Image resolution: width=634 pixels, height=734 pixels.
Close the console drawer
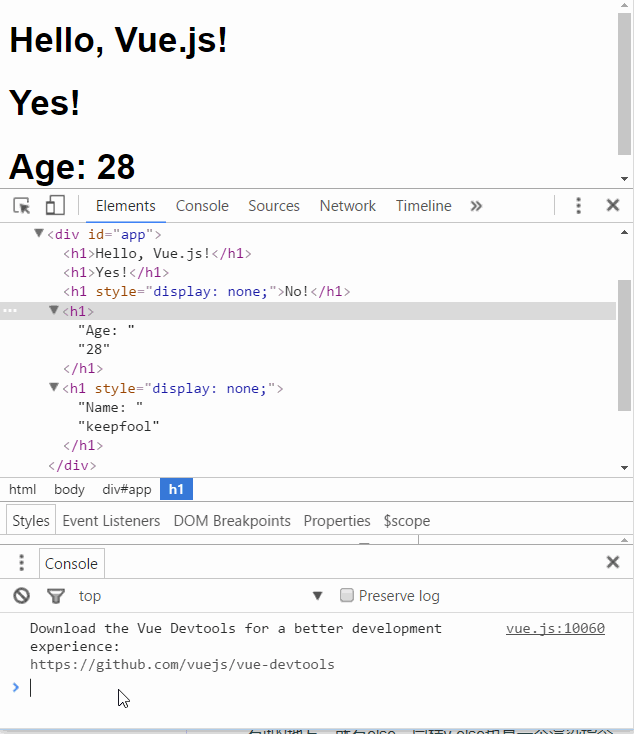613,562
